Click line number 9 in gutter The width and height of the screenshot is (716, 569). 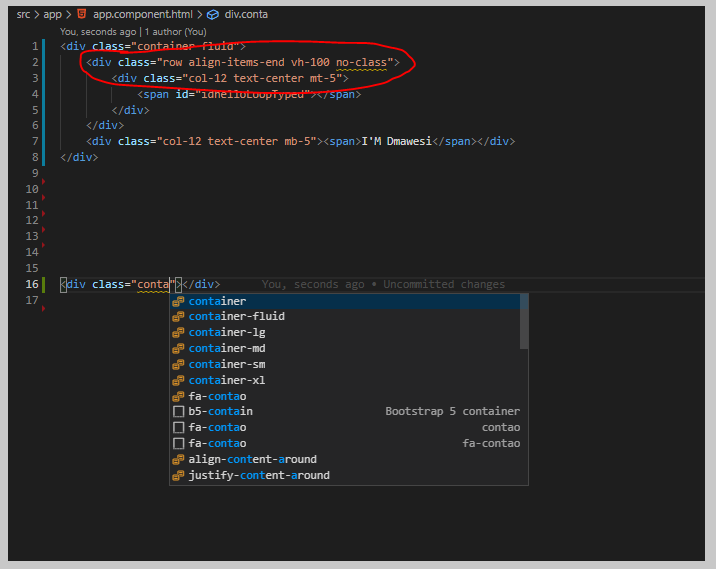[35, 173]
